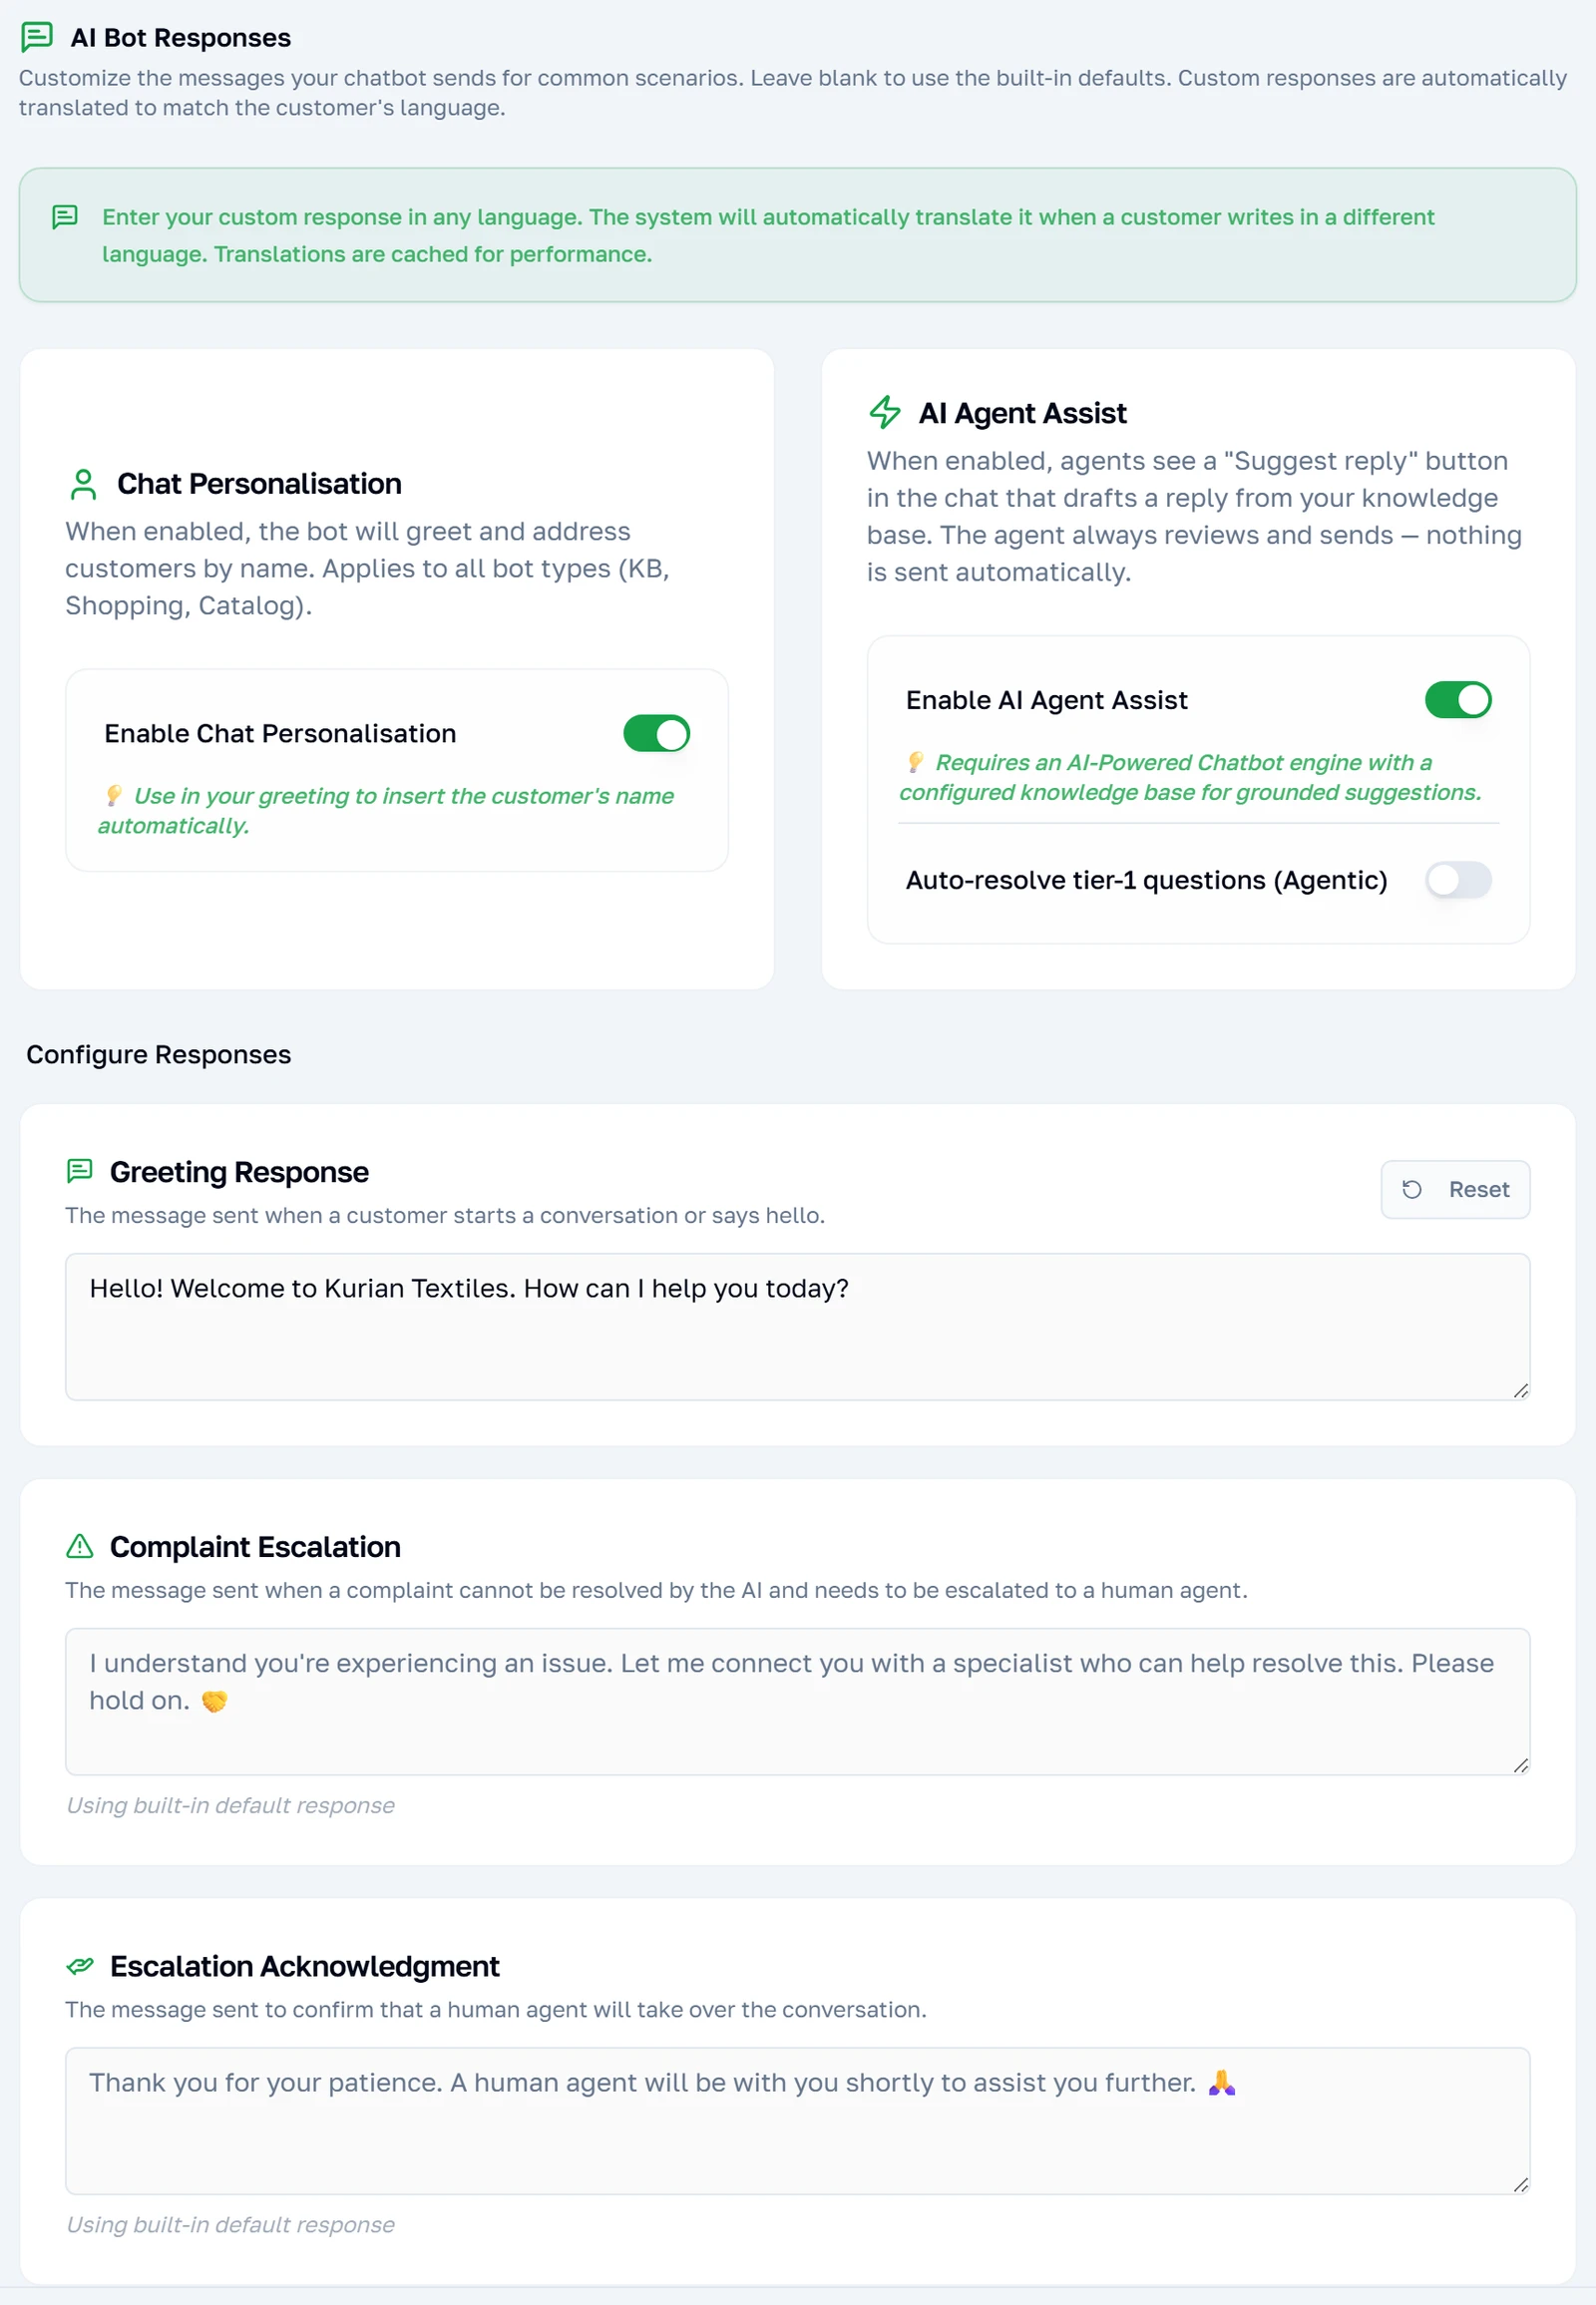Enable Auto-resolve tier-1 questions toggle
The image size is (1596, 2305).
click(x=1458, y=880)
